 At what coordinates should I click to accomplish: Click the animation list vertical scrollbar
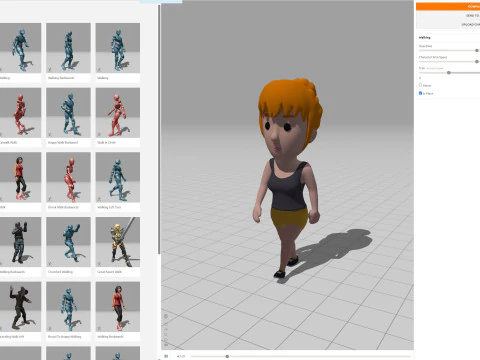click(x=159, y=130)
